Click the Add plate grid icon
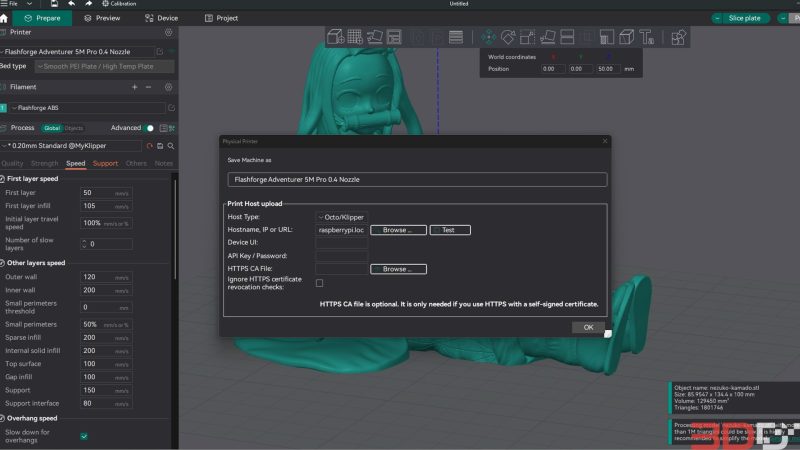Screen dimensions: 800x450 (355, 37)
